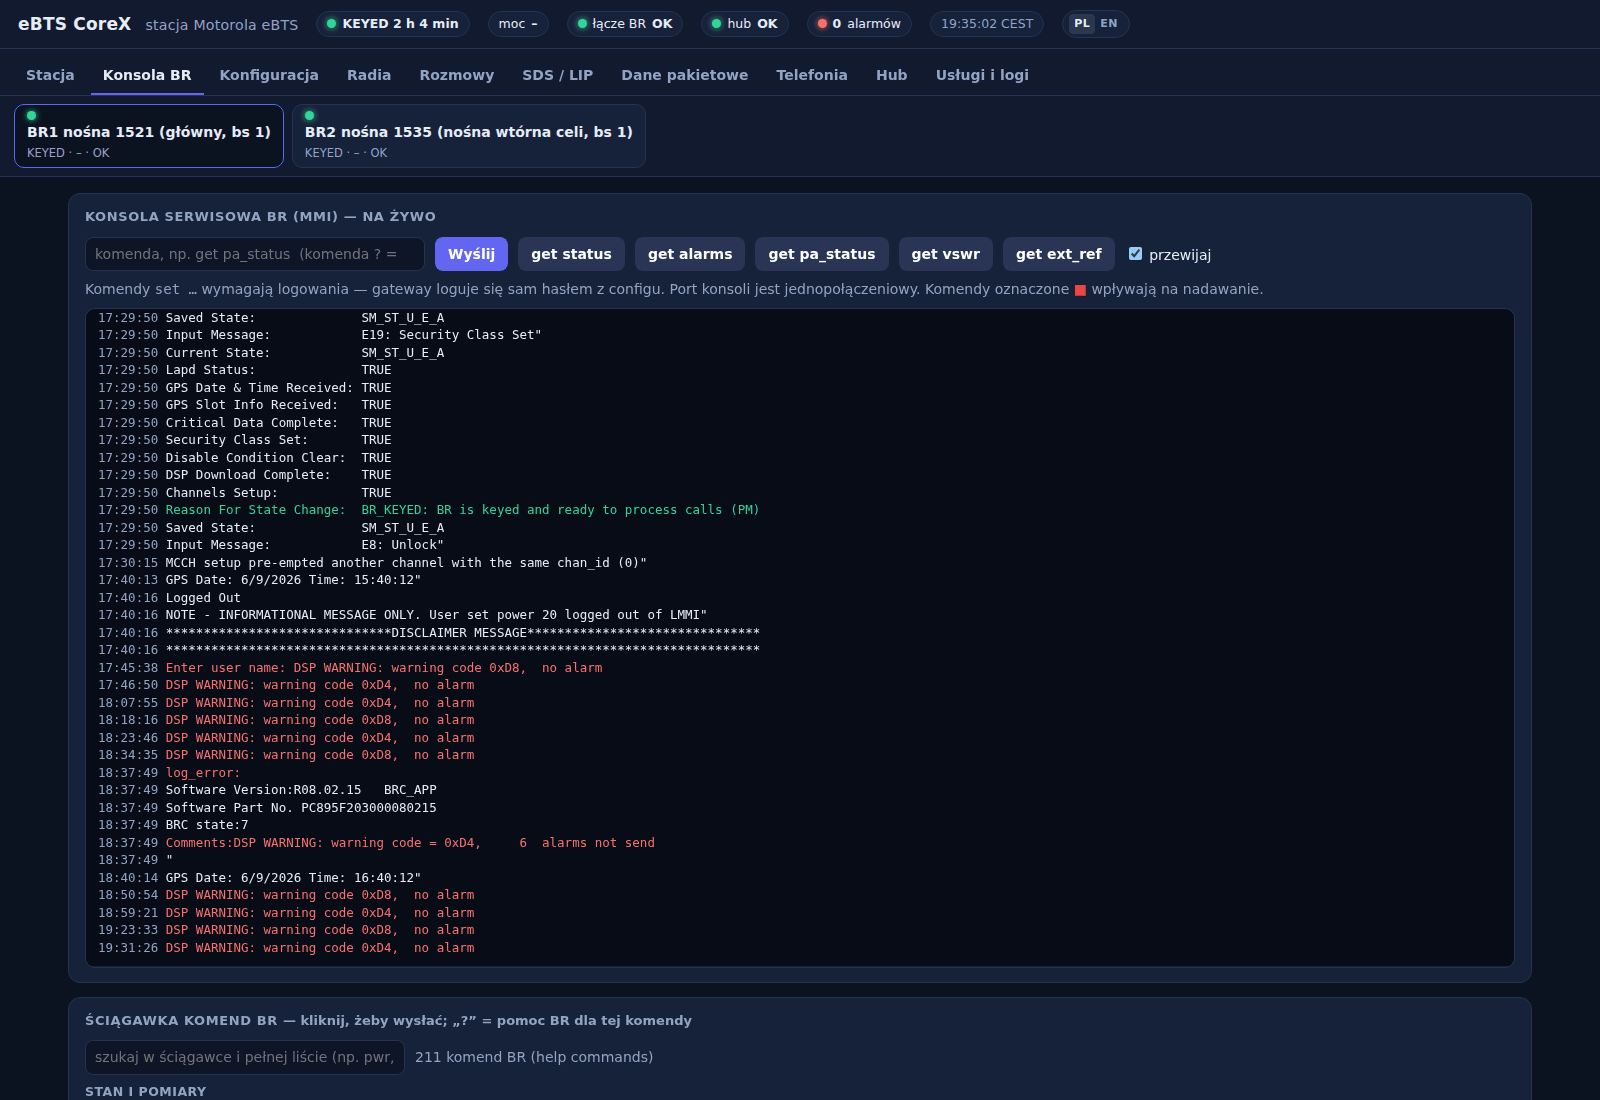The image size is (1600, 1100).
Task: Switch interface language to EN
Action: [1109, 24]
